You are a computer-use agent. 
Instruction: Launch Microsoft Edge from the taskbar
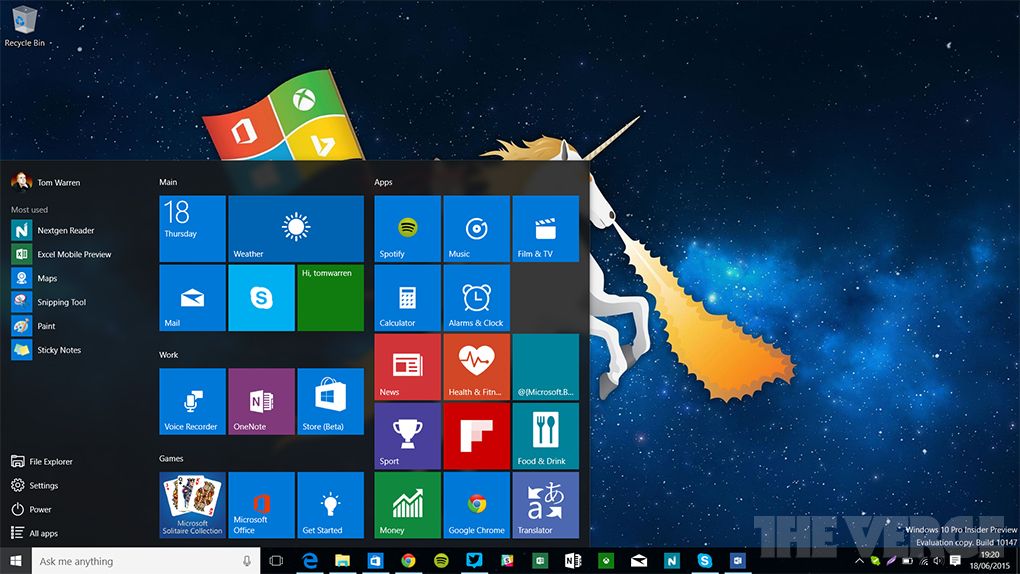pos(310,561)
